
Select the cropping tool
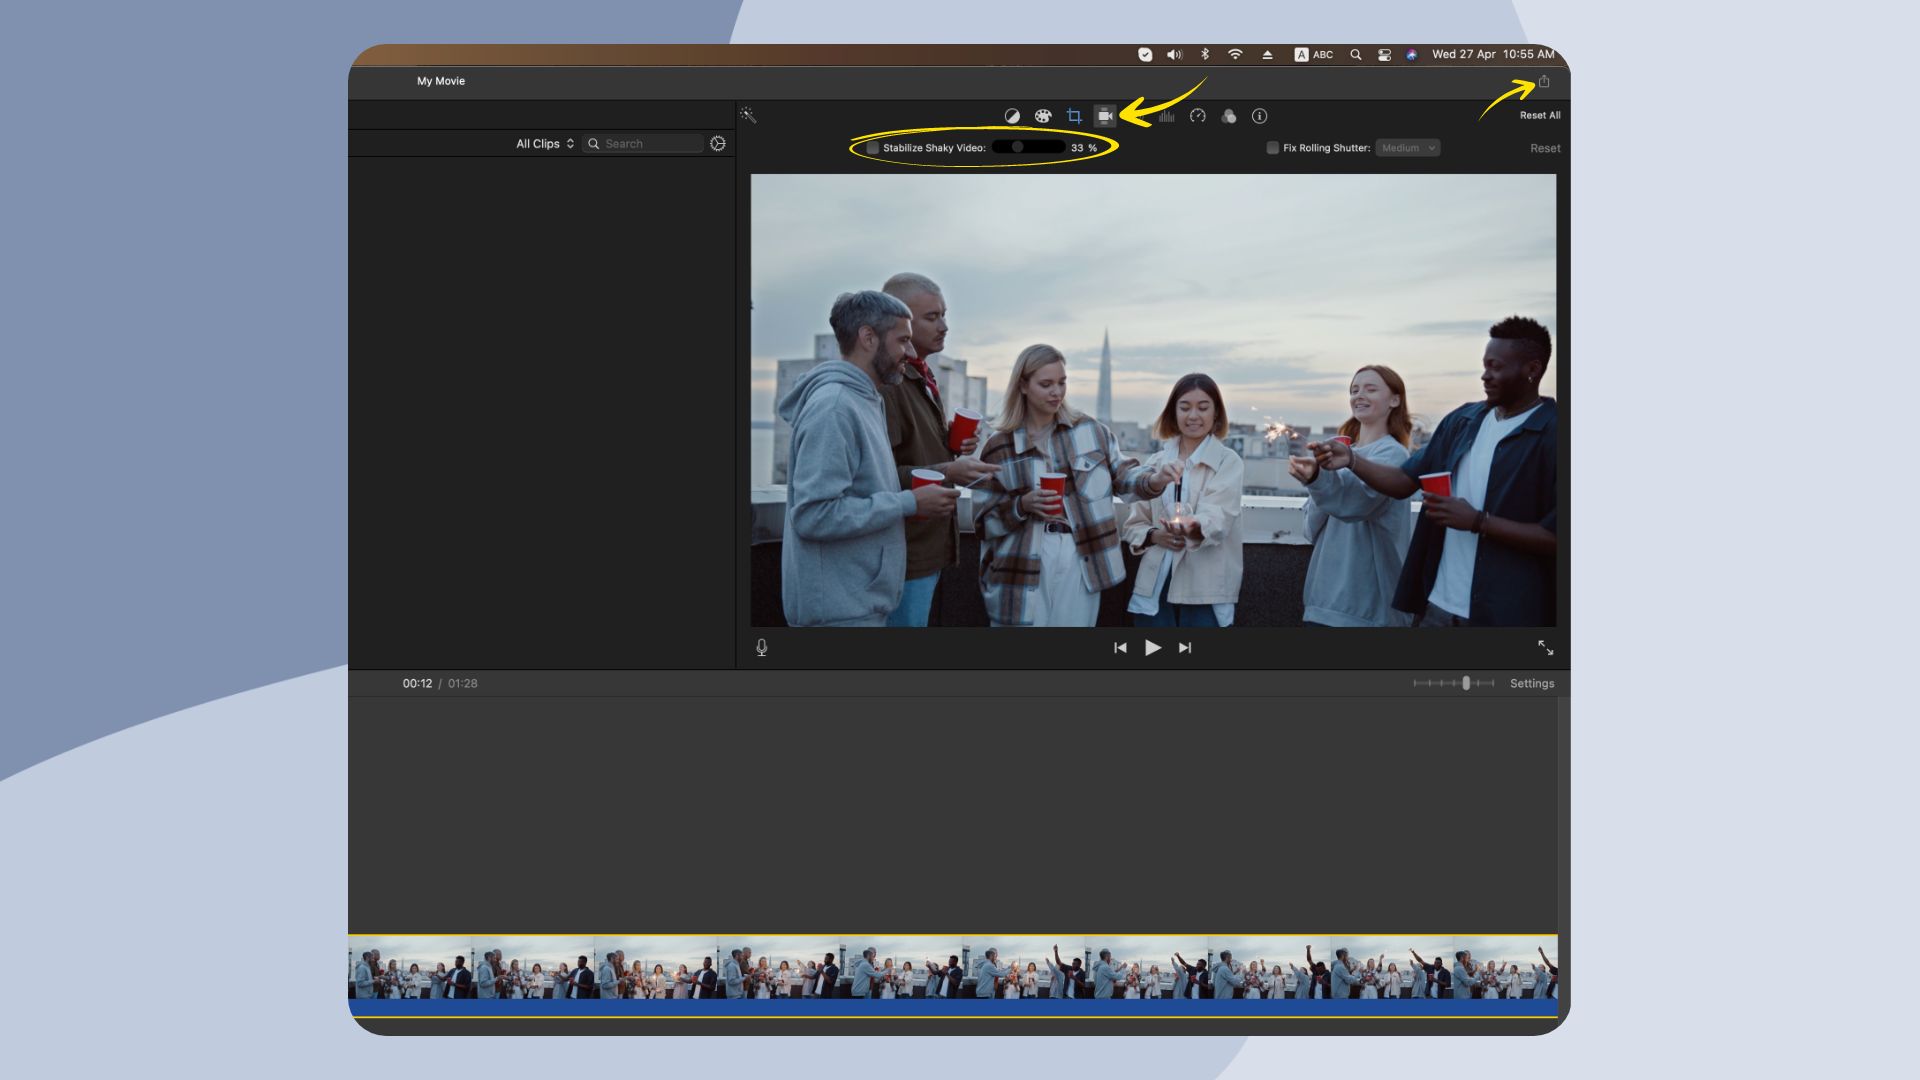(1074, 116)
